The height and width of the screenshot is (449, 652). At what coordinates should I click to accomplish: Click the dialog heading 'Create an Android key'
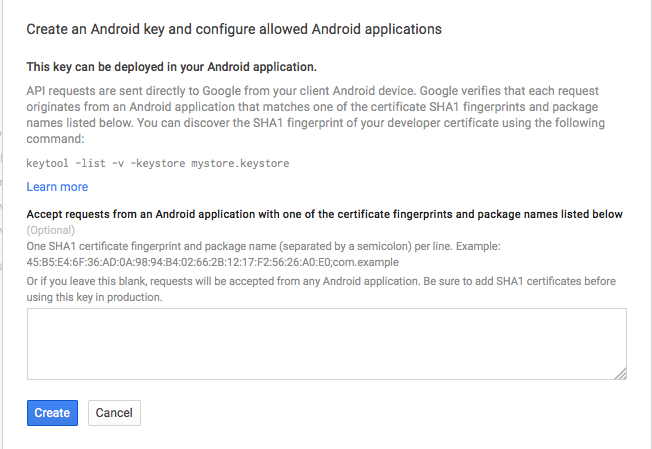click(234, 29)
